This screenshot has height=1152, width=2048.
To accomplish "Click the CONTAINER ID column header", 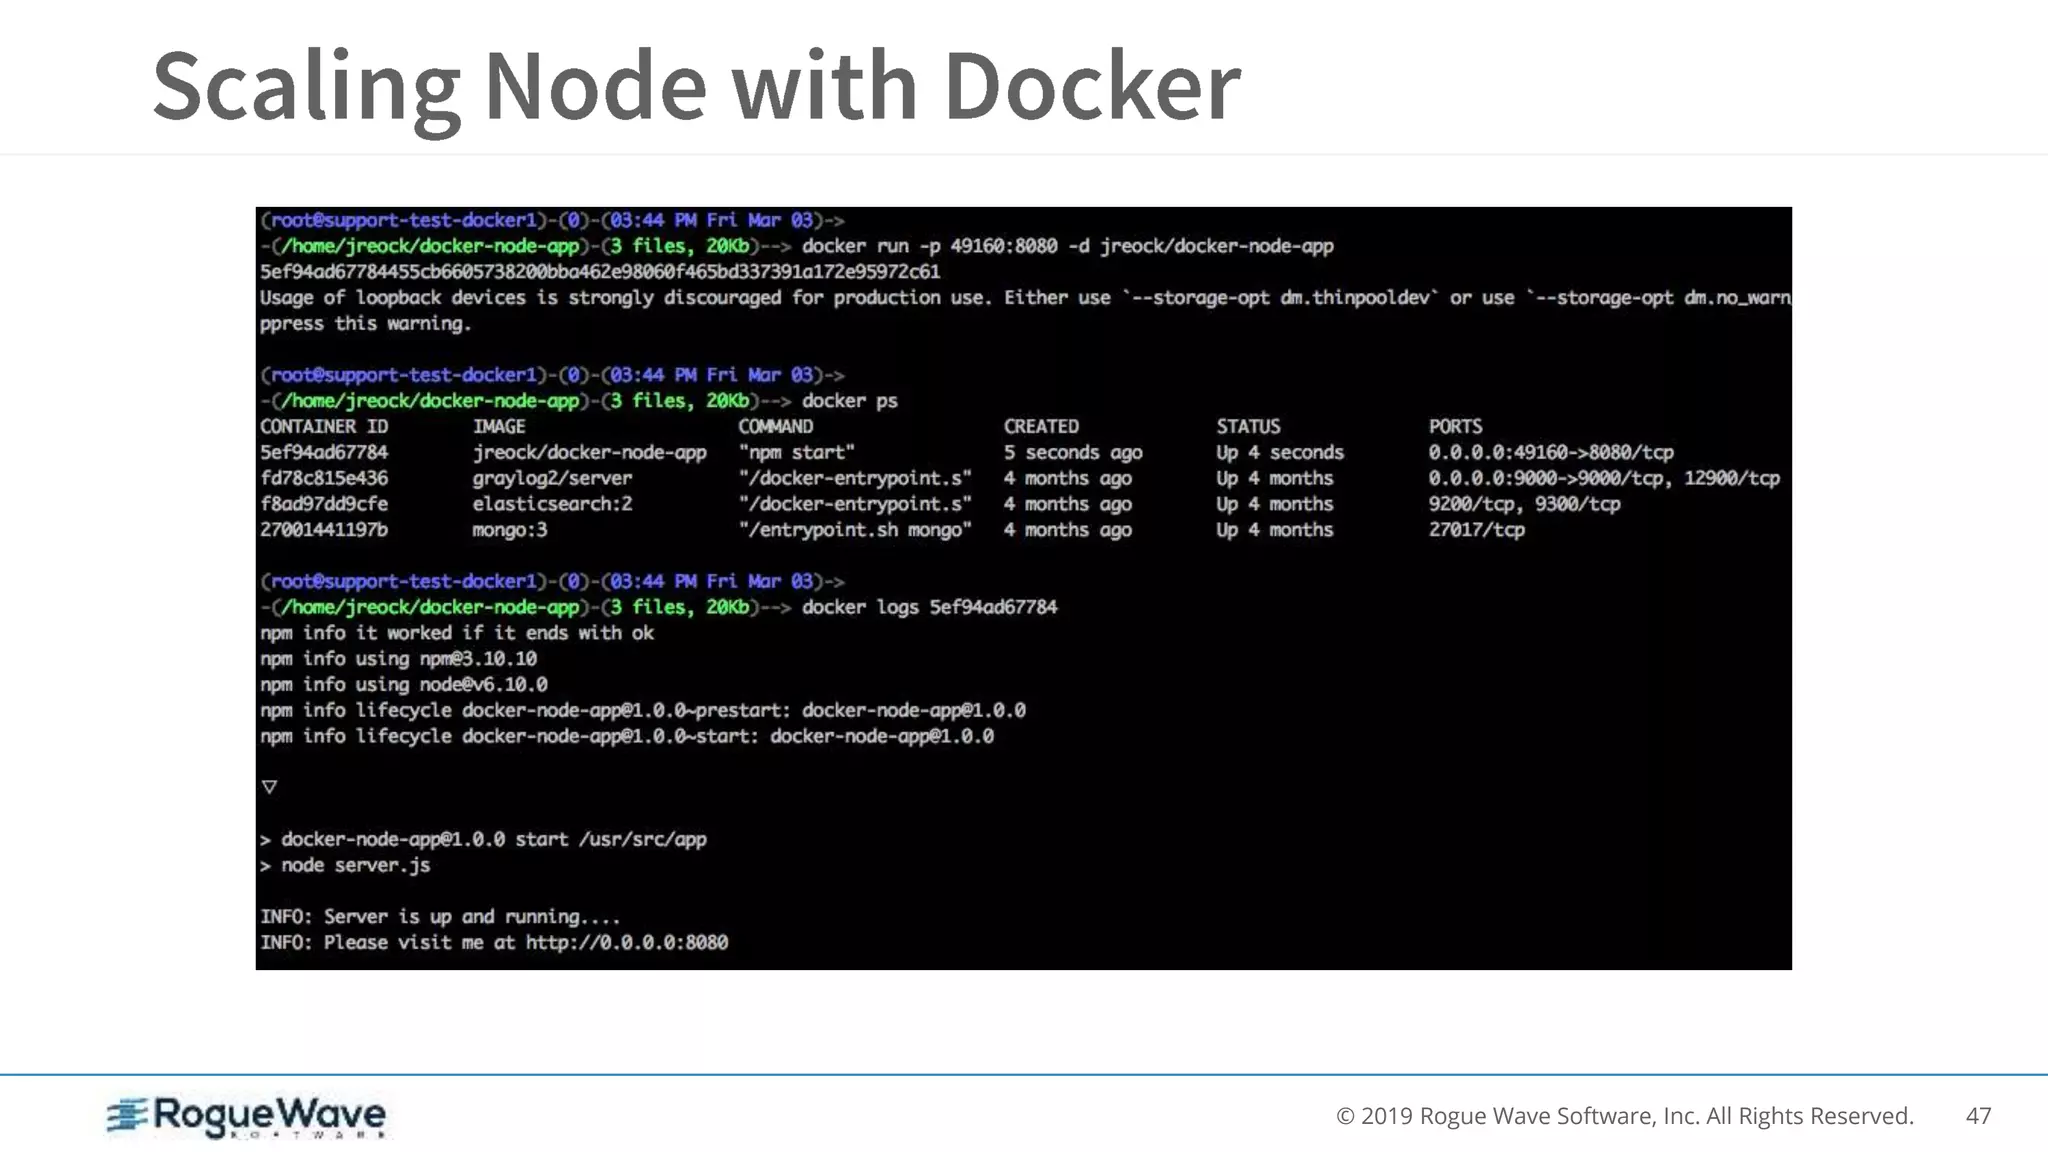I will (323, 426).
